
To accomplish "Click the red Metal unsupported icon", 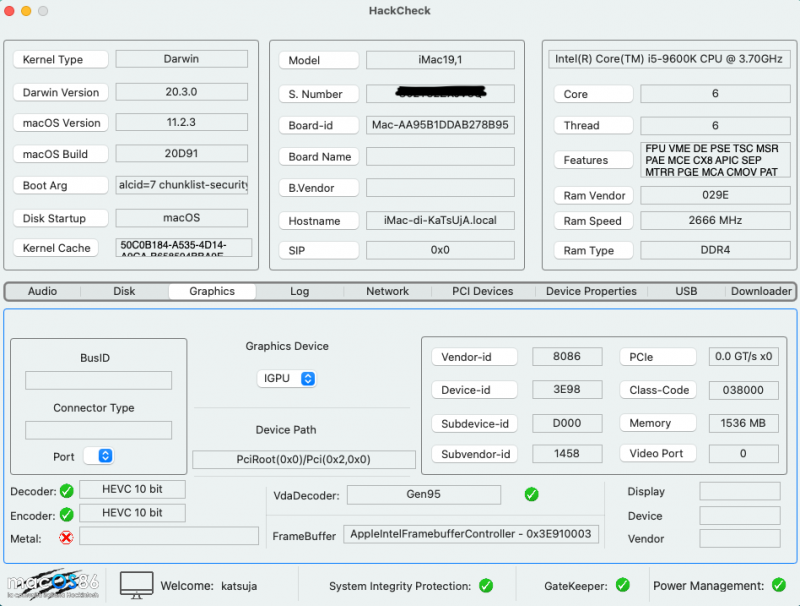I will (x=67, y=538).
